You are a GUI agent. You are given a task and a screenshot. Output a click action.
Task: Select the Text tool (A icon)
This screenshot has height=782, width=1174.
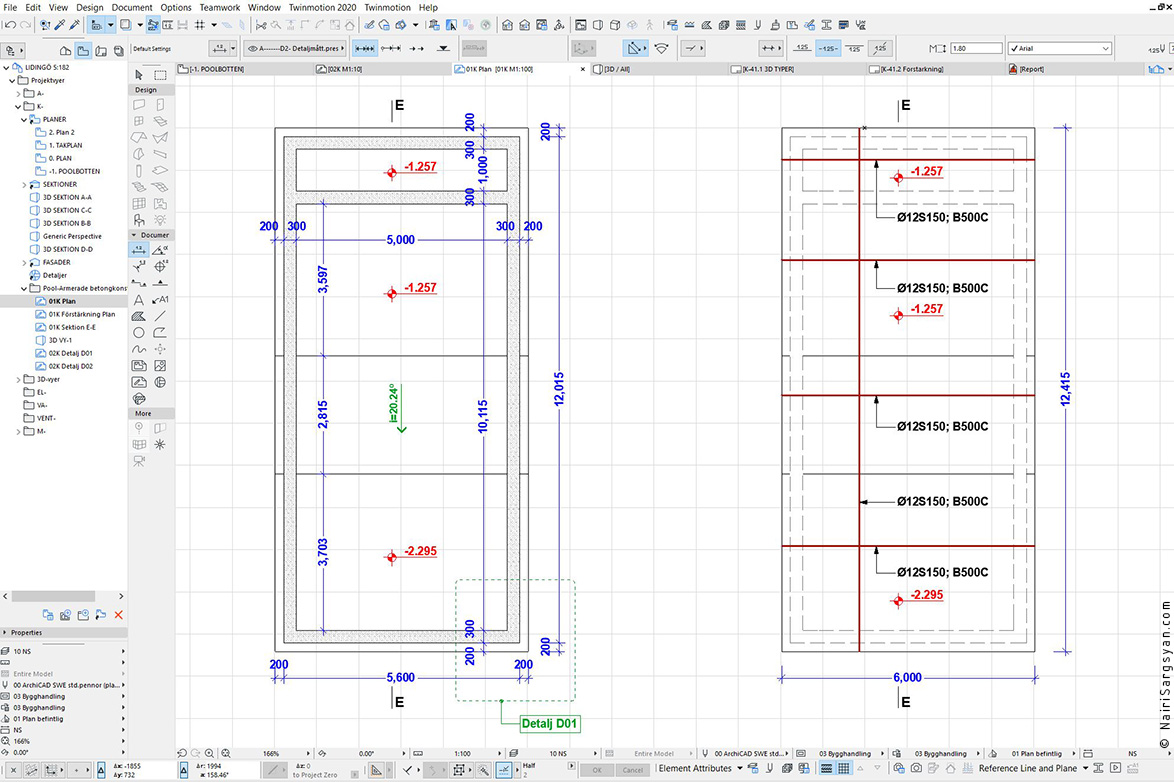click(139, 300)
